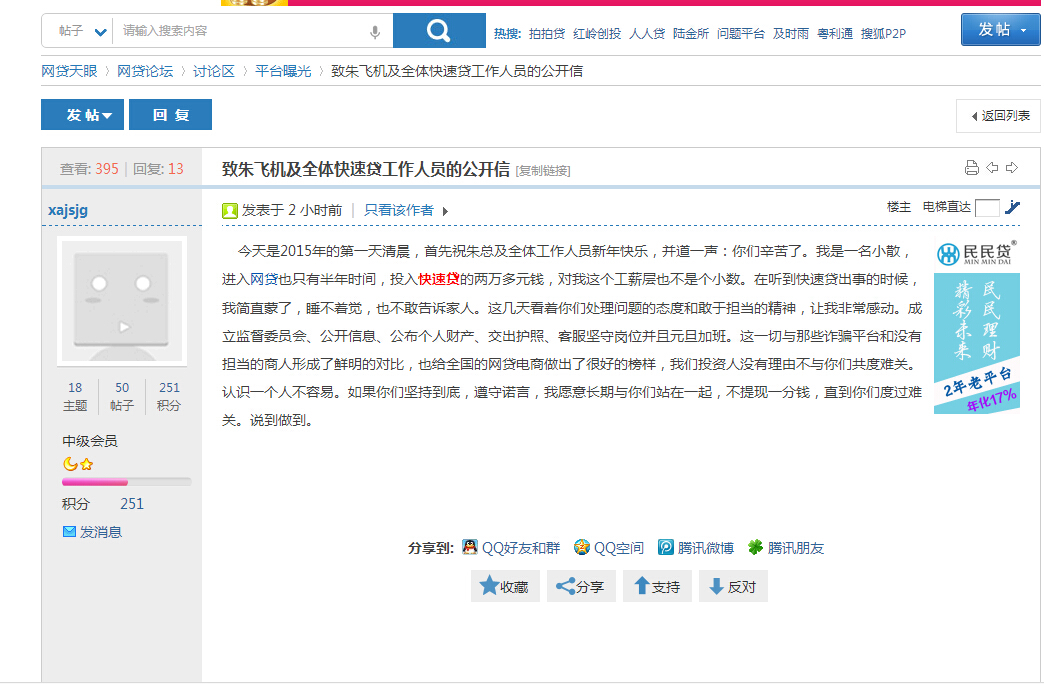Click the elevator jump icon

[x=1012, y=207]
